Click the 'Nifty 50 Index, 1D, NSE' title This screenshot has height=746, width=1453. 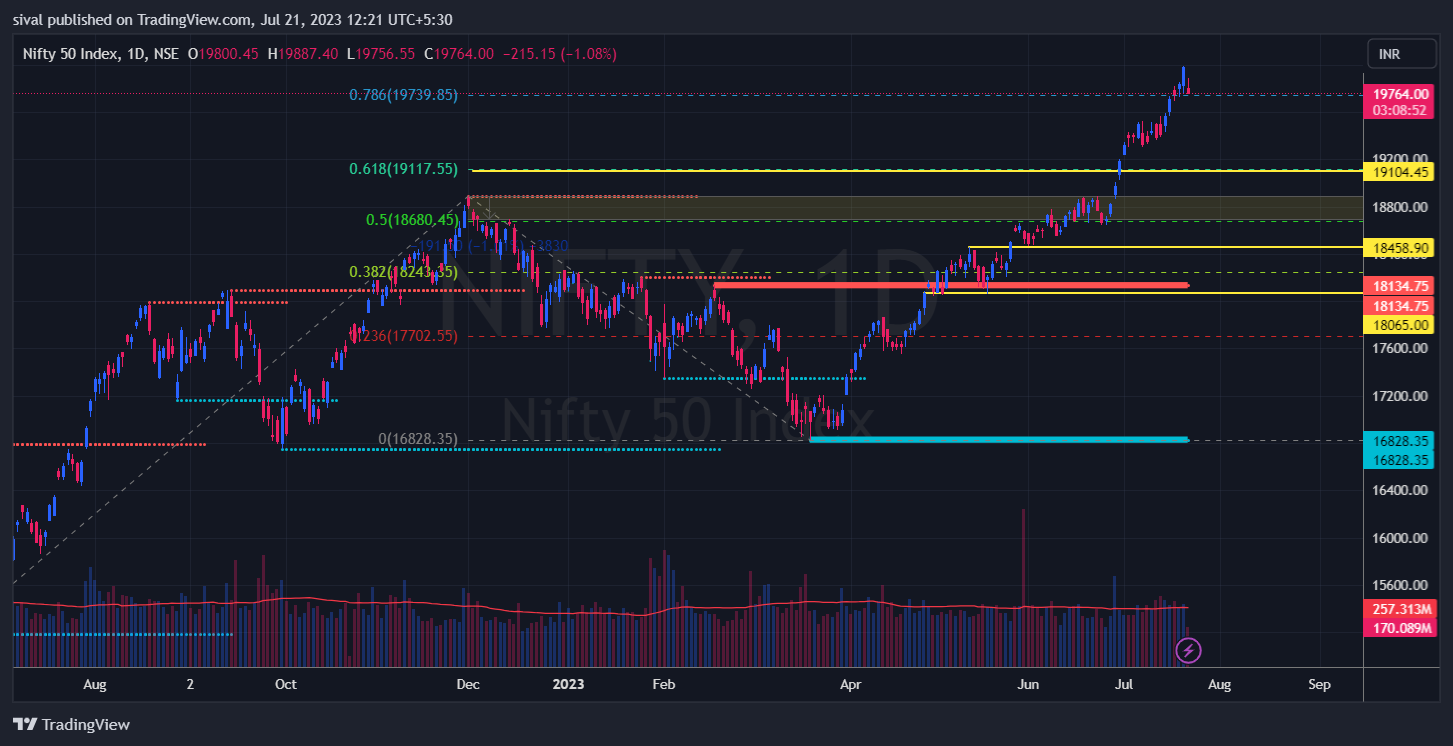tap(101, 53)
